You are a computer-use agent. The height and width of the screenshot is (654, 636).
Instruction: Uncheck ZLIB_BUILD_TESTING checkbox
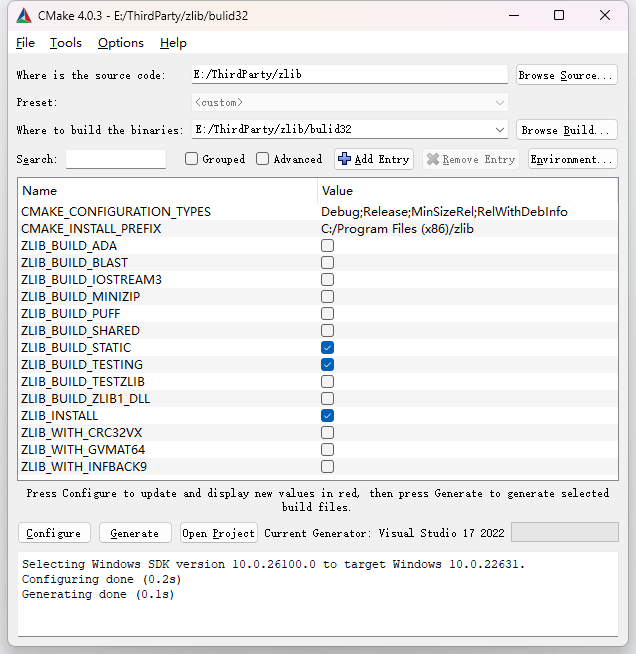click(327, 365)
